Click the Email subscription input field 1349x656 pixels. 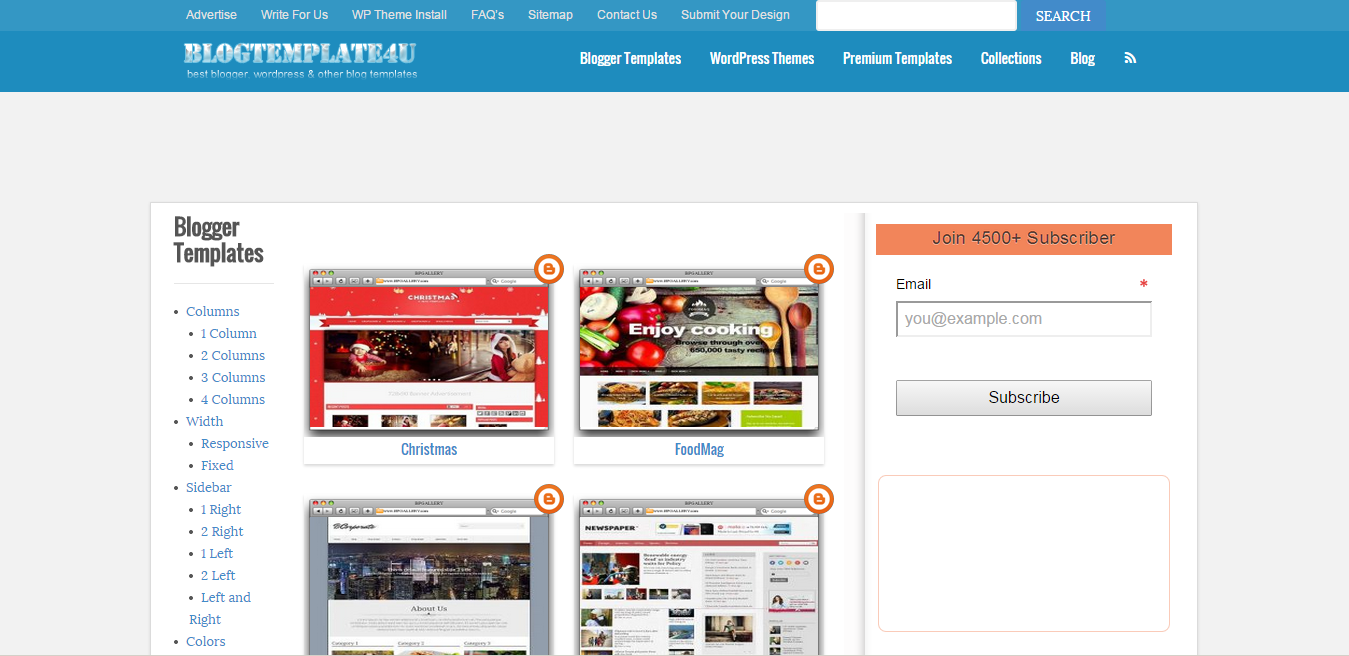(x=1024, y=319)
